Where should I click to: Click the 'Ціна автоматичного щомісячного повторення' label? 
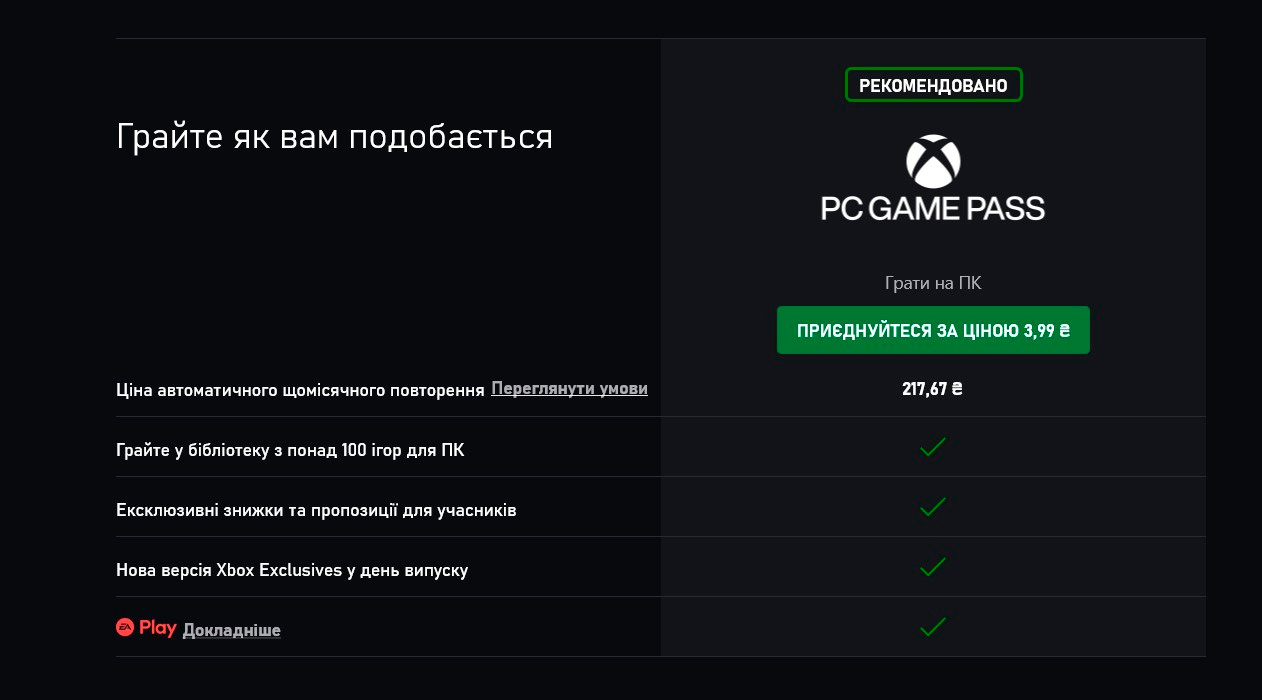point(300,389)
